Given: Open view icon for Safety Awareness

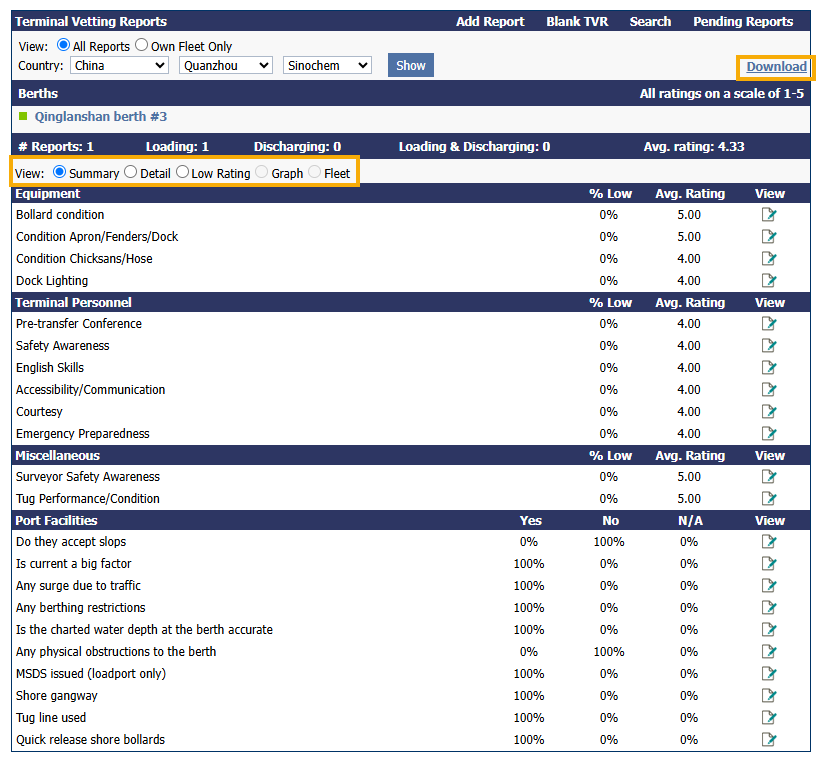Looking at the screenshot, I should pyautogui.click(x=769, y=346).
